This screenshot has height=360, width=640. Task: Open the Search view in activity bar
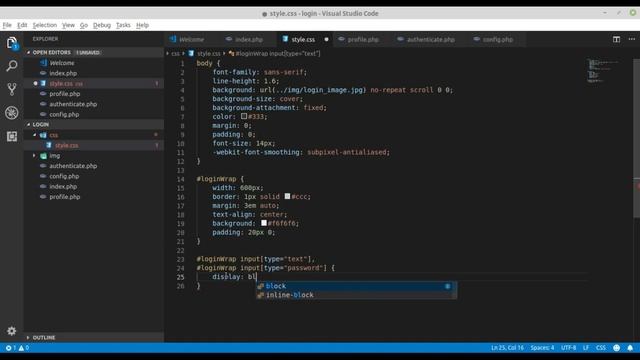(12, 66)
